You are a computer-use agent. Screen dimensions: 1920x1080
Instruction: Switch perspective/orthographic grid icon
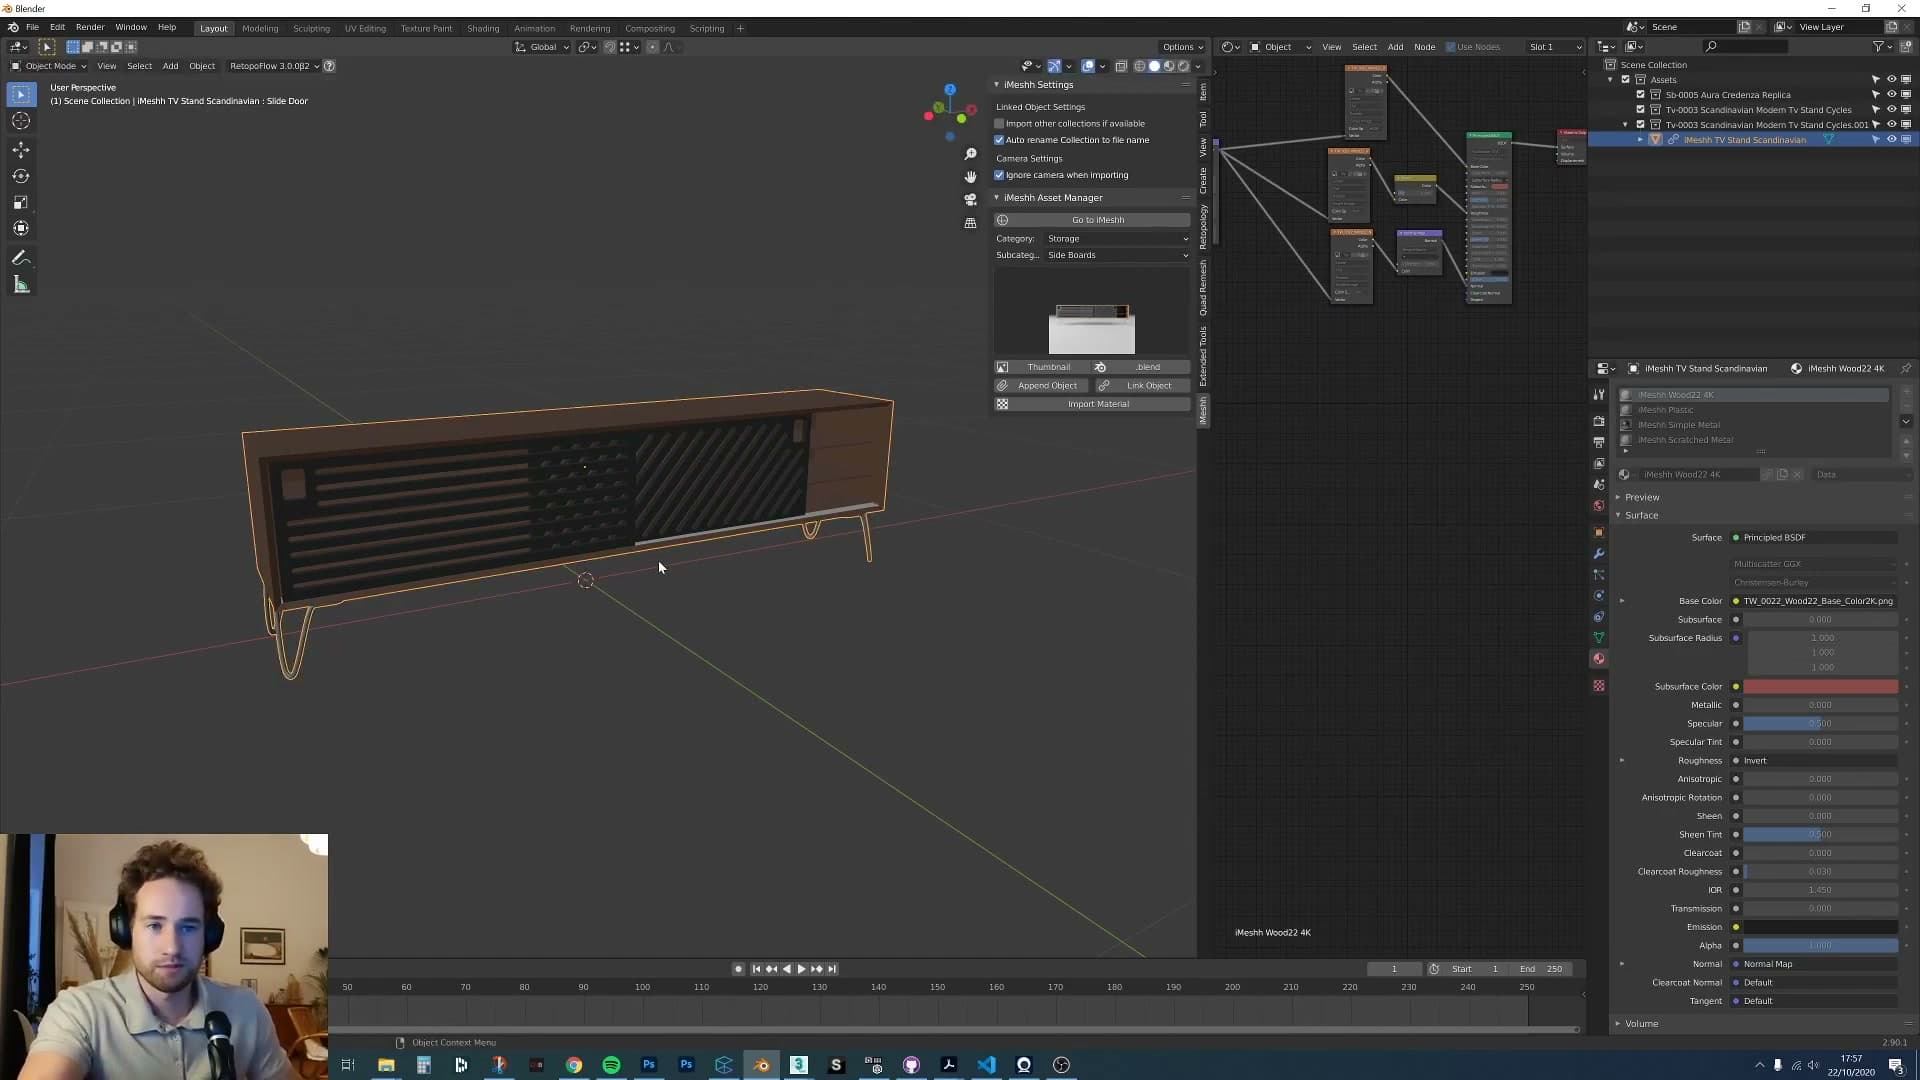[x=970, y=223]
